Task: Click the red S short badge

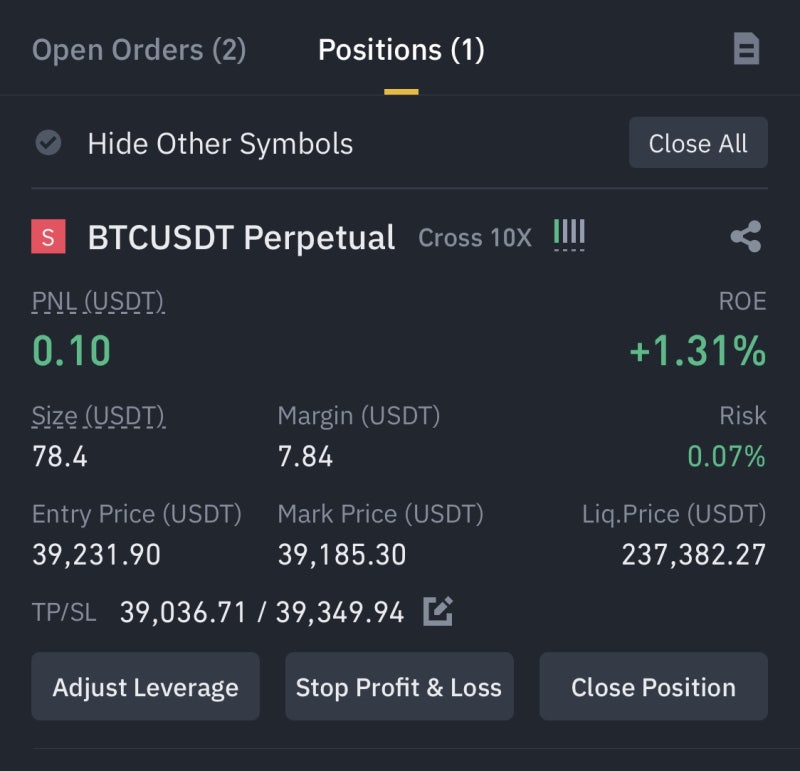Action: [48, 236]
